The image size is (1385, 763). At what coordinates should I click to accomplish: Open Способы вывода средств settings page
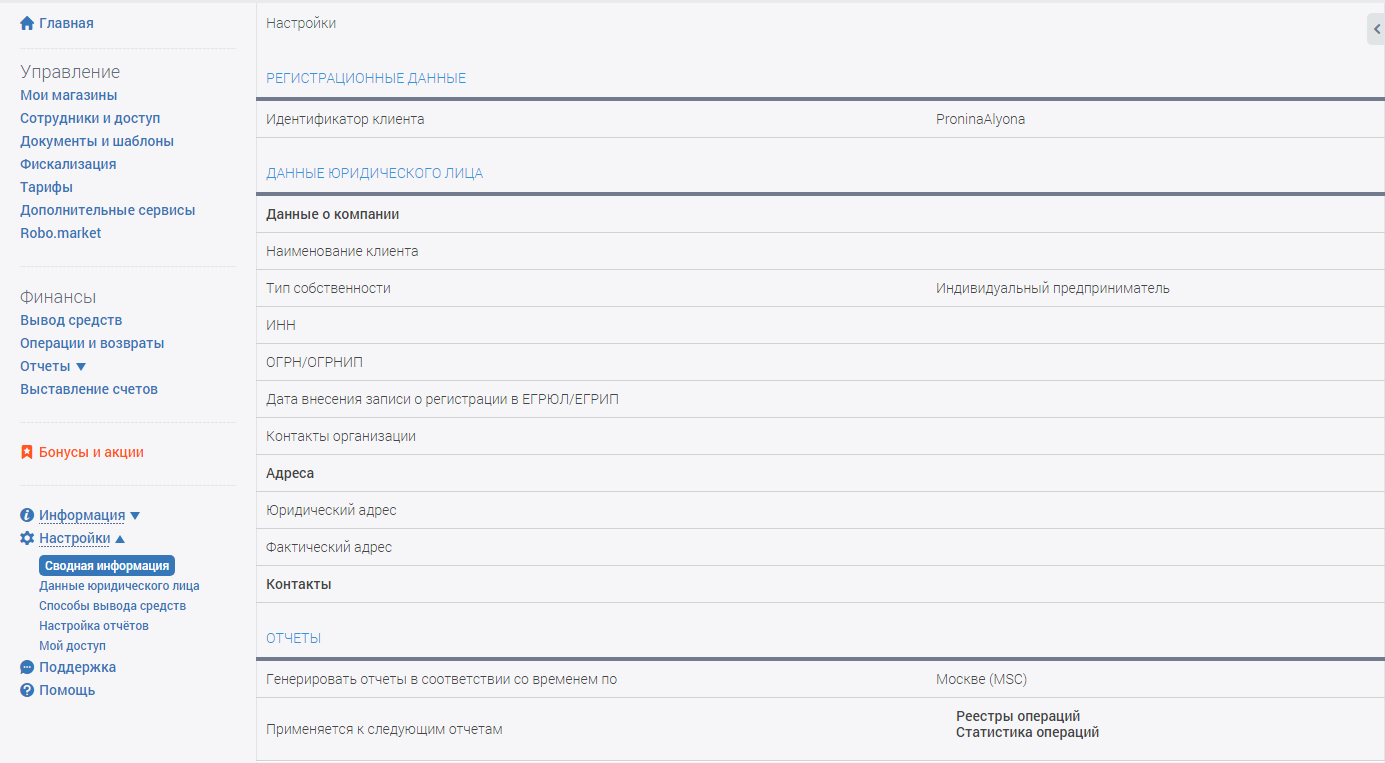click(112, 606)
